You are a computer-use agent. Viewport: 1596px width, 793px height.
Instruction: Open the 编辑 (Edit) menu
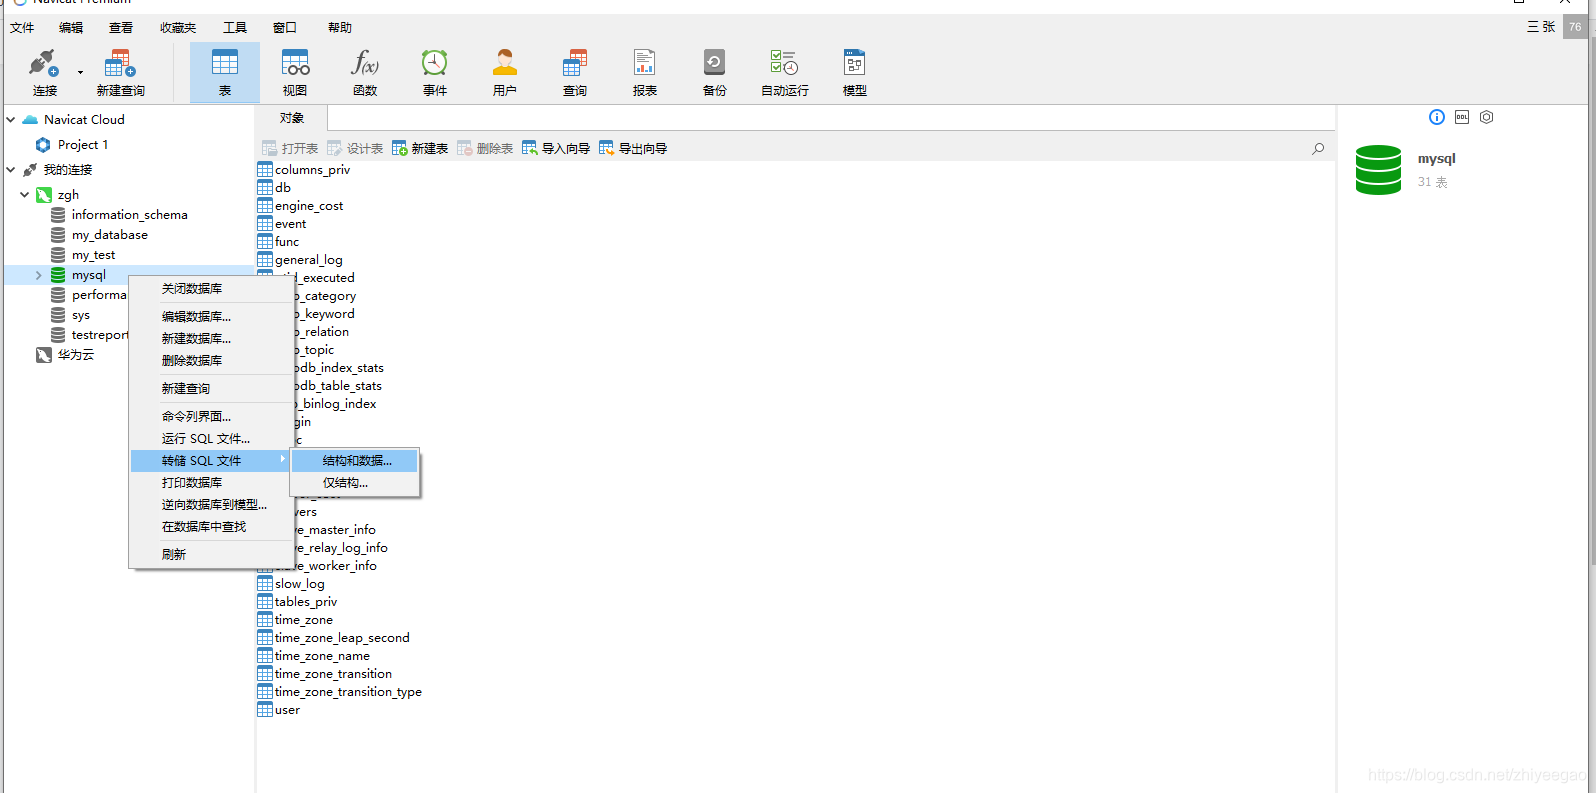click(x=71, y=27)
